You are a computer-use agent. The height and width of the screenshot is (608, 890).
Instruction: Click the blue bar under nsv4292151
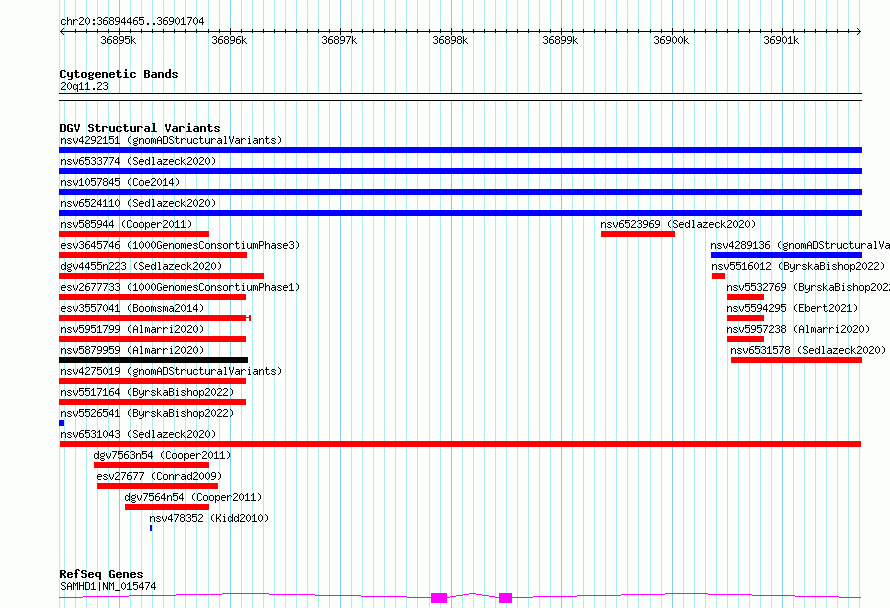[x=460, y=150]
